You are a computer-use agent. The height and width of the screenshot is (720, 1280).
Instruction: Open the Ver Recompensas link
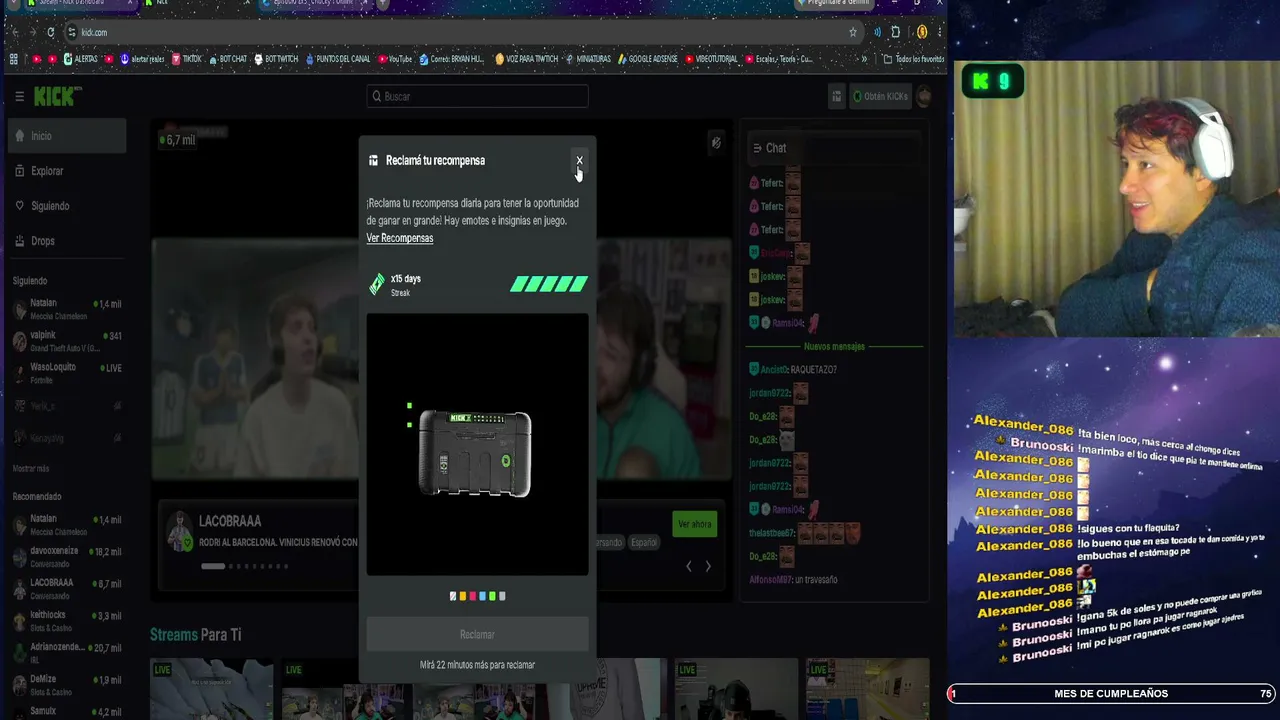tap(399, 238)
